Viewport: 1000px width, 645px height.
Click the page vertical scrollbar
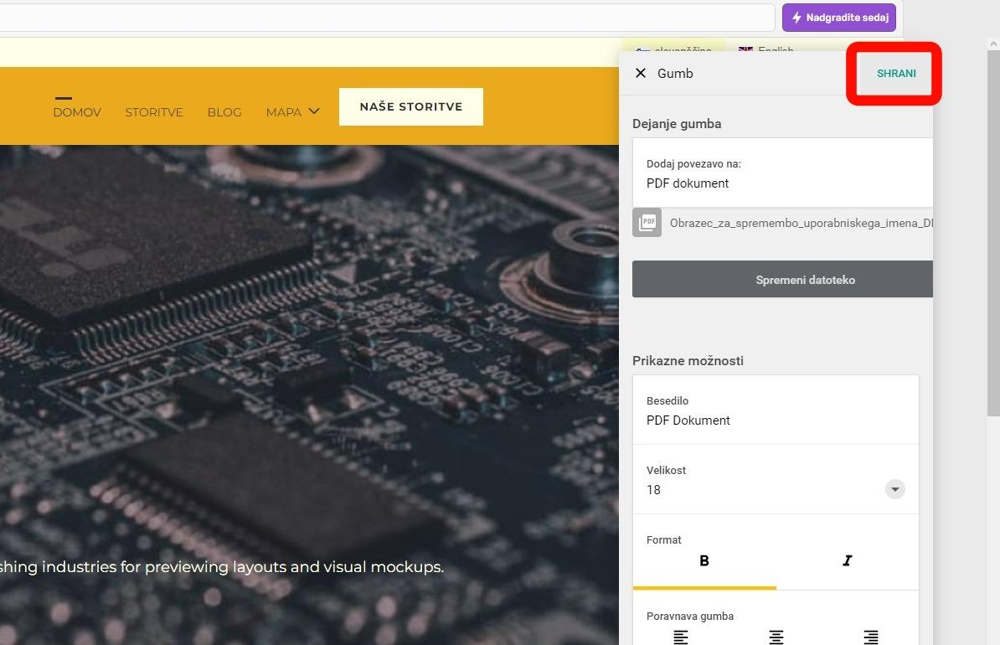[993, 233]
